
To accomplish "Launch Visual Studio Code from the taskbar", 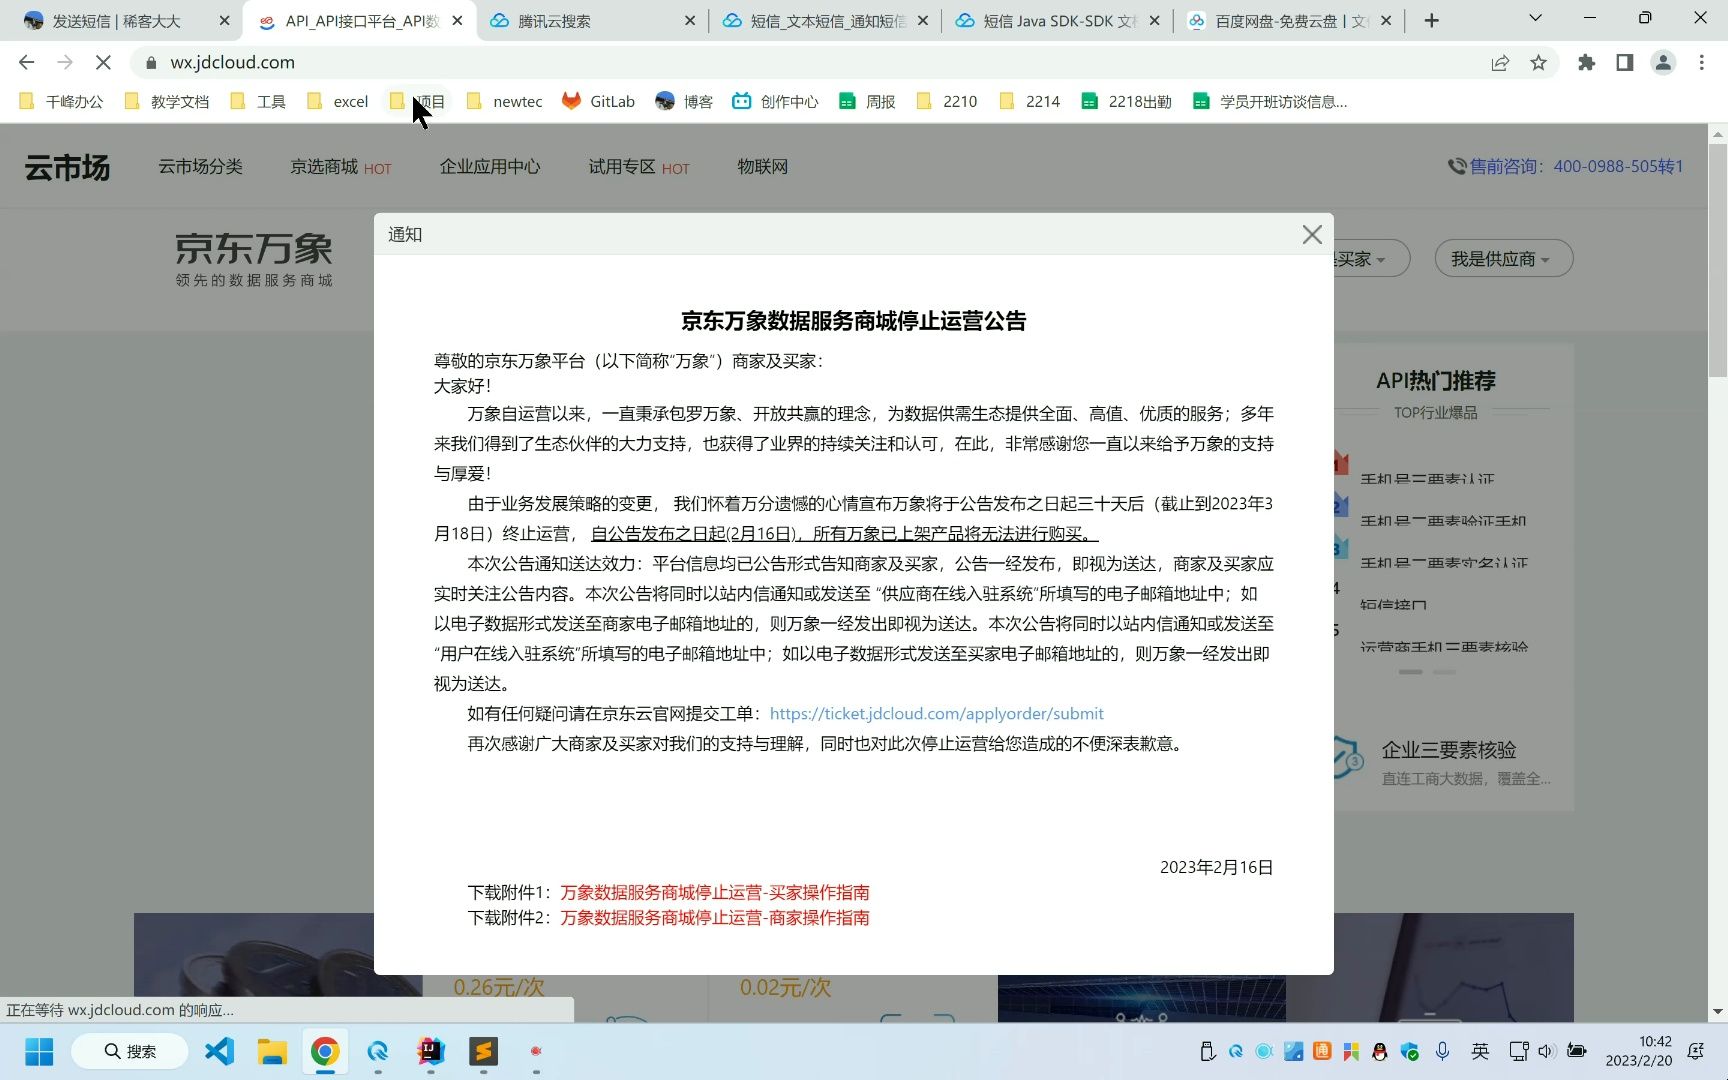I will tap(220, 1051).
